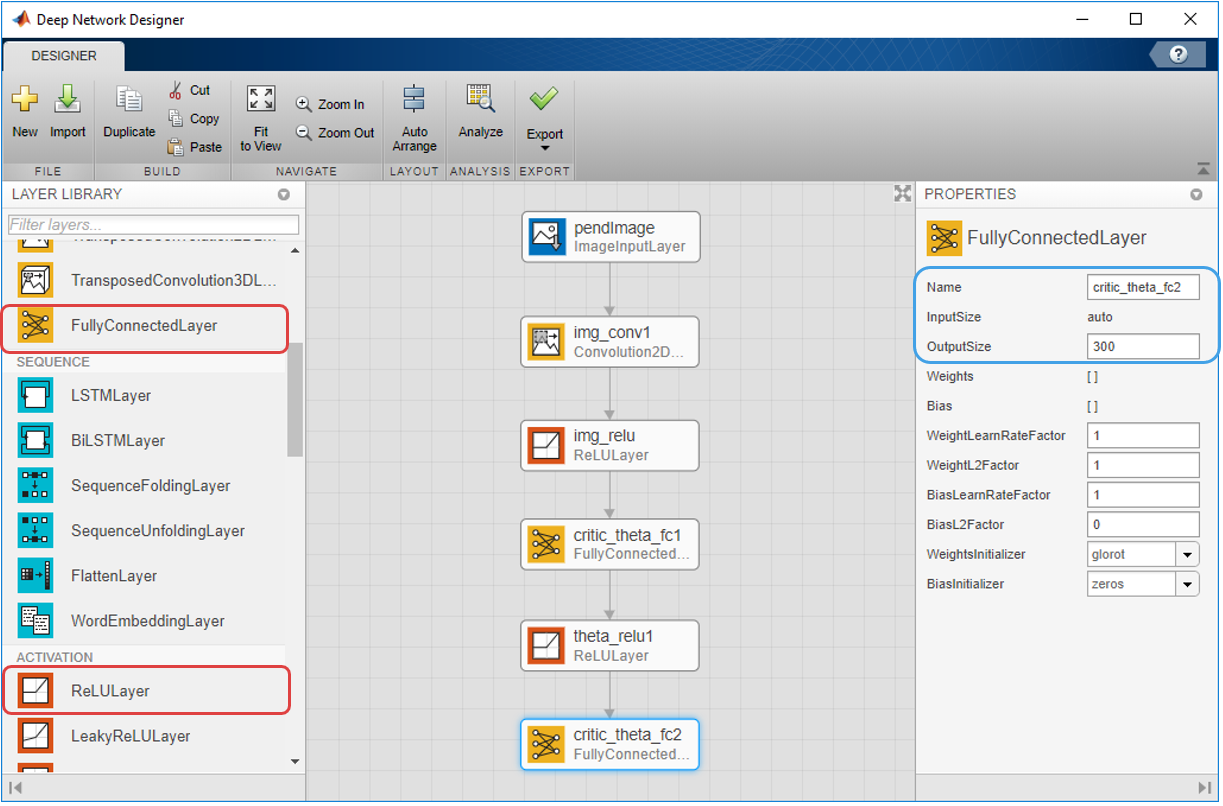Click the Weights empty value
The image size is (1223, 806).
pyautogui.click(x=1092, y=376)
